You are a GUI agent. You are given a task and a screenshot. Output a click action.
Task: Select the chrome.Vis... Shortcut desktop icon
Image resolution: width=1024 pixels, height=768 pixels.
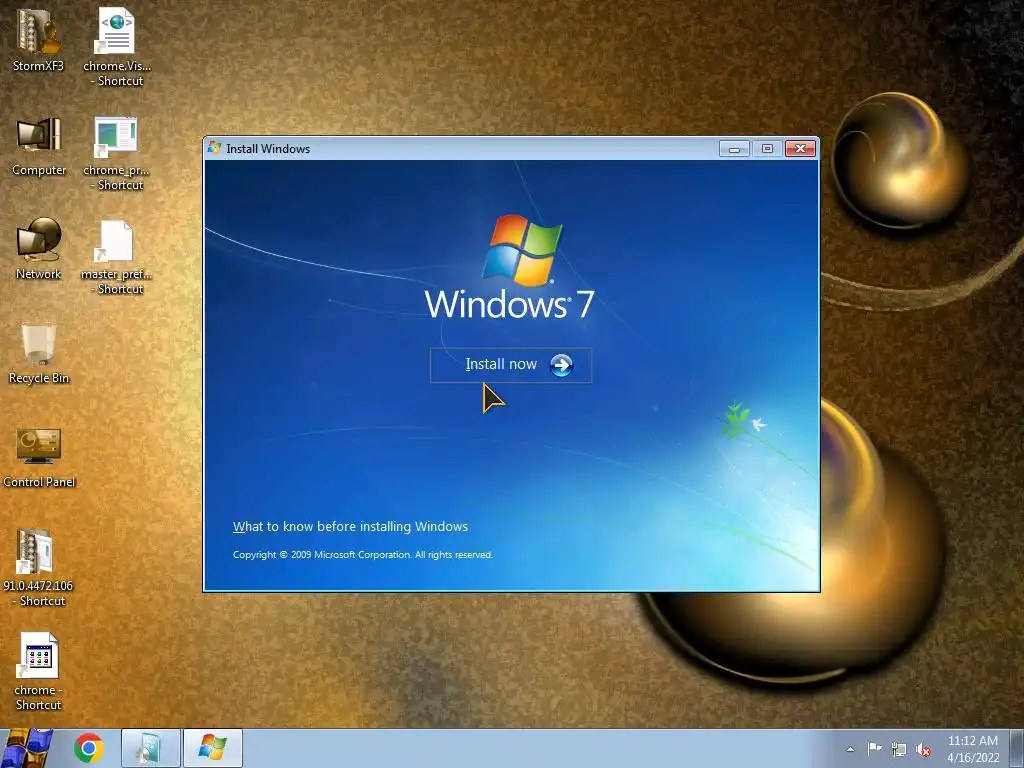coord(117,48)
